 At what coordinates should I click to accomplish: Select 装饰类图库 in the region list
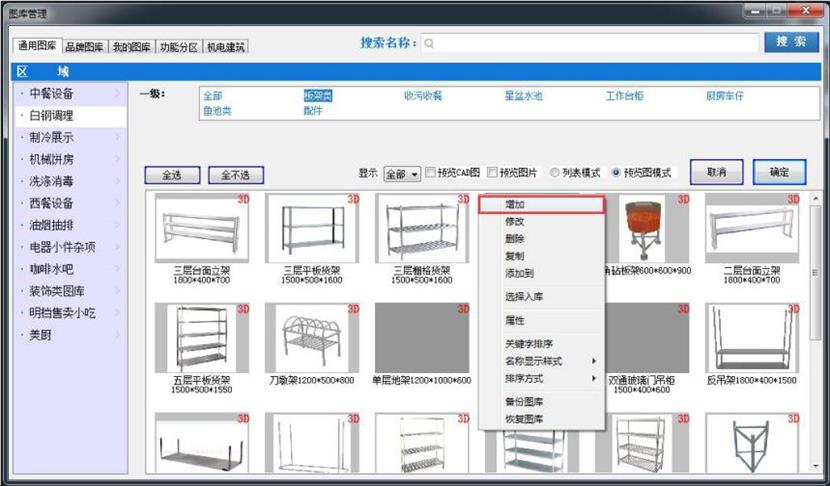[70, 291]
